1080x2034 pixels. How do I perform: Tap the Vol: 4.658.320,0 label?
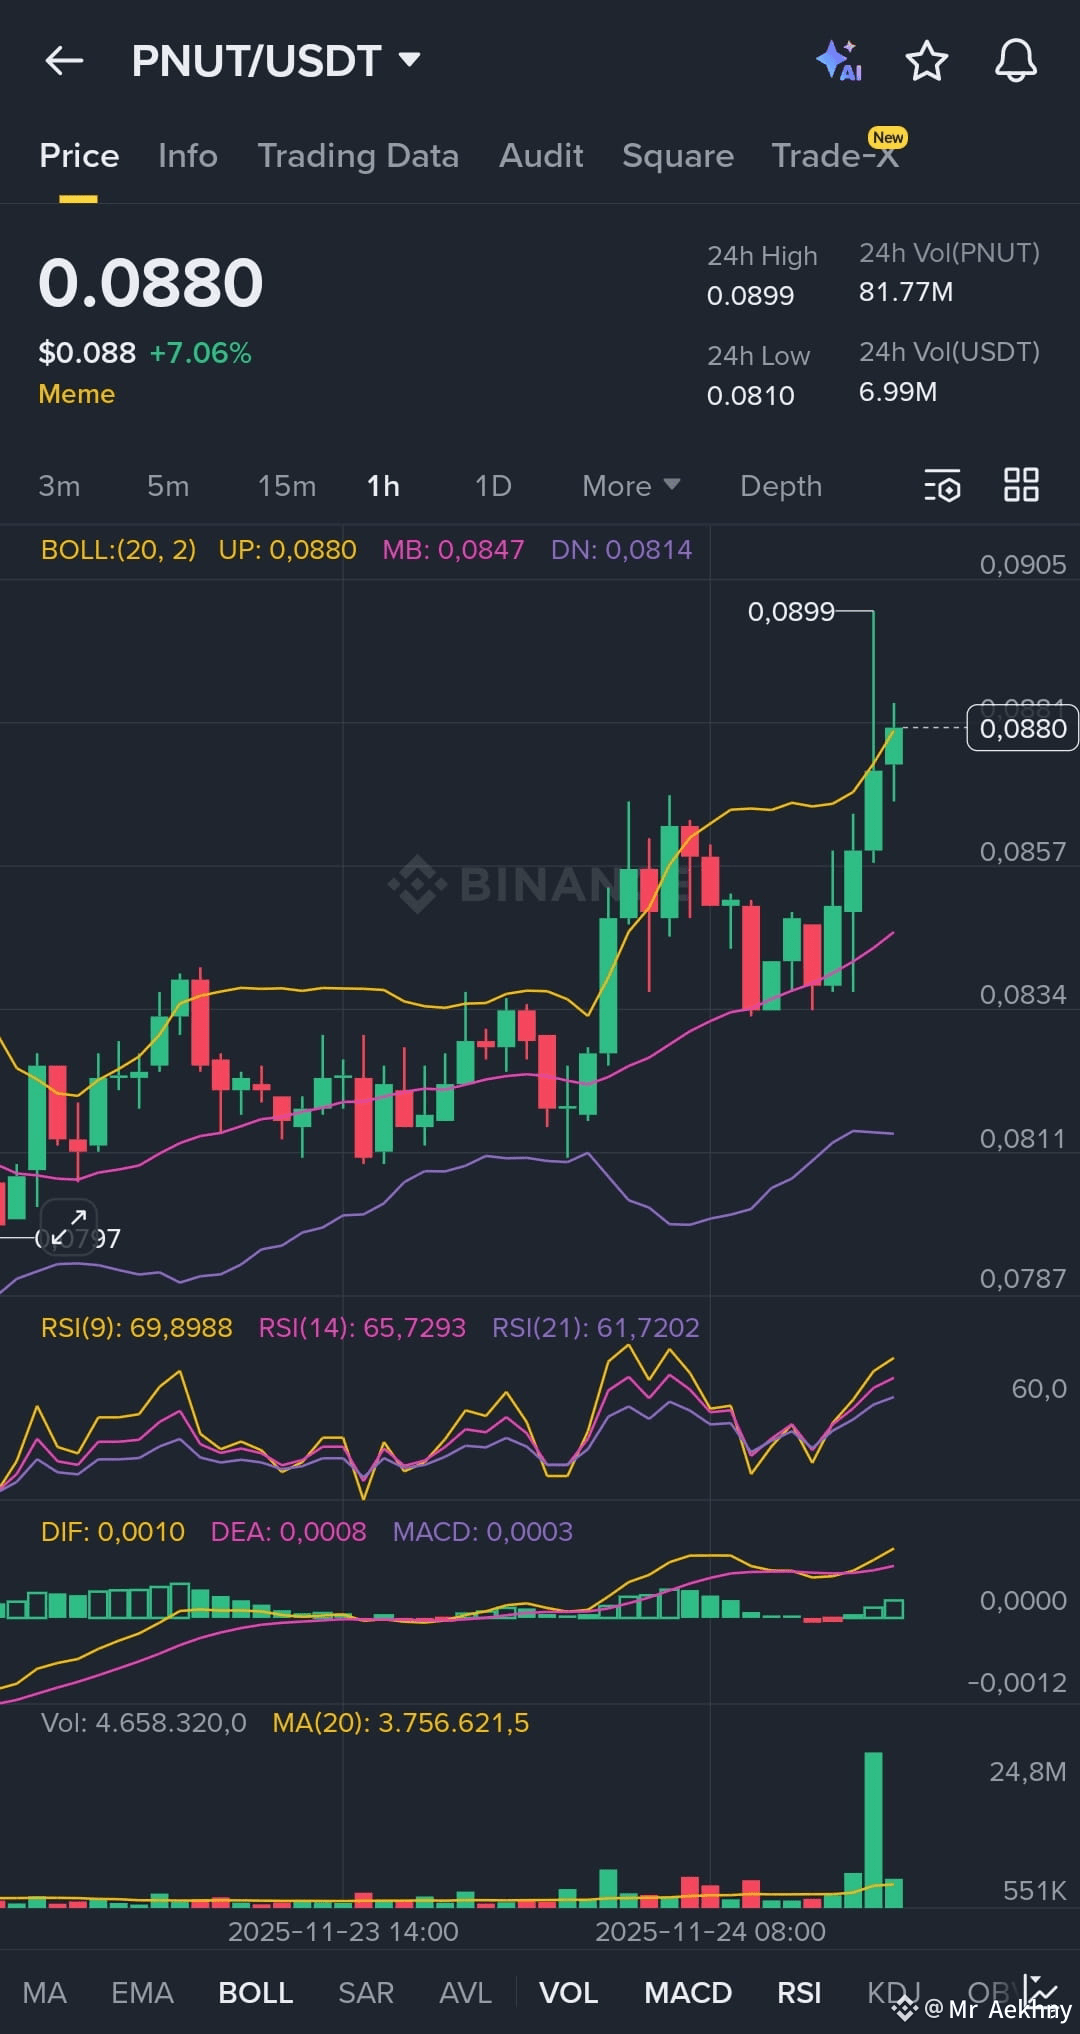143,1723
